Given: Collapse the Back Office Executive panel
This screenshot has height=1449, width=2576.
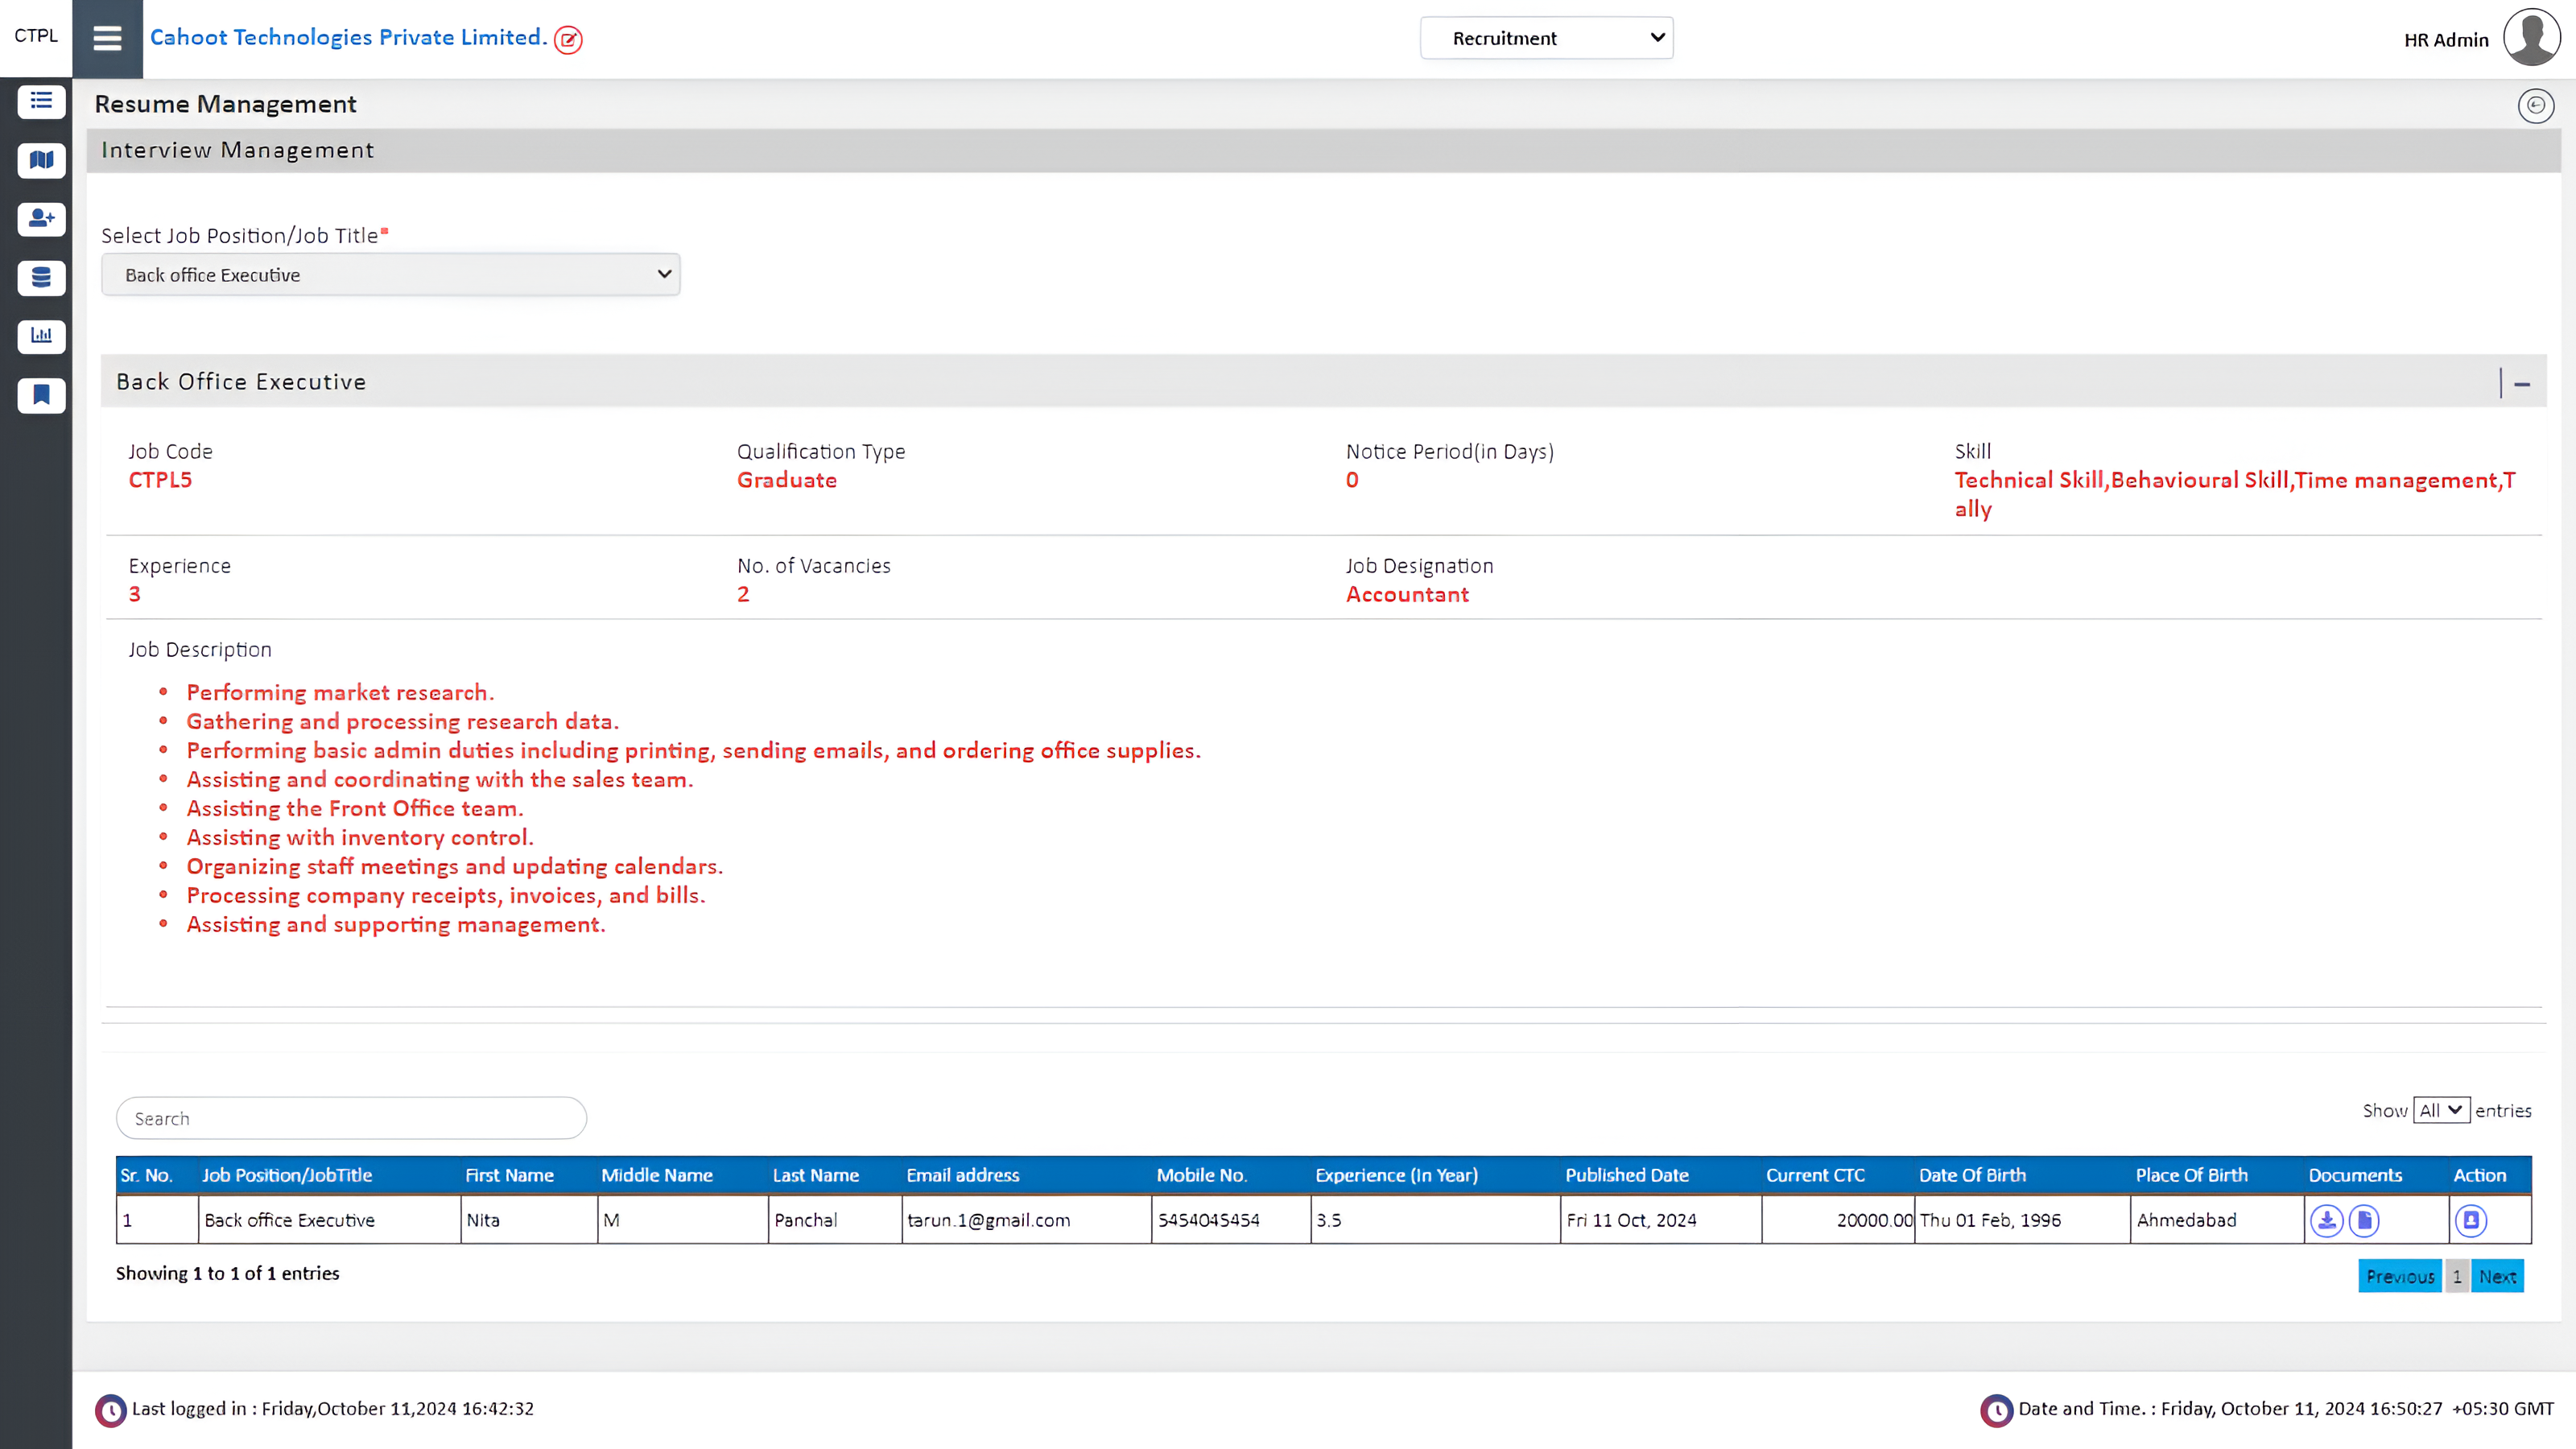Looking at the screenshot, I should [2522, 383].
